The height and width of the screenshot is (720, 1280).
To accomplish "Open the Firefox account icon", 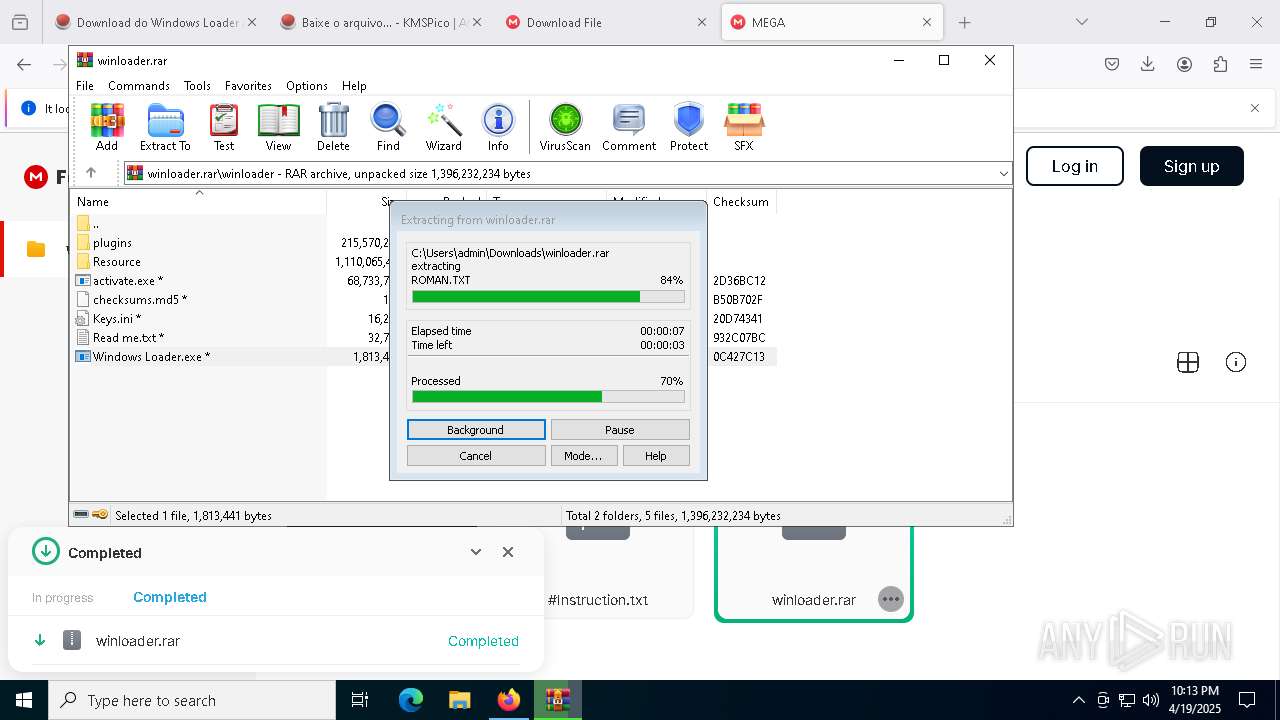I will click(x=1184, y=64).
